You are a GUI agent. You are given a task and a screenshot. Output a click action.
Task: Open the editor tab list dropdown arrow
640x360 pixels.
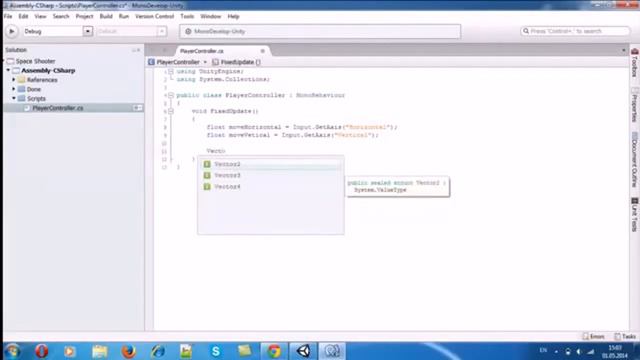[x=623, y=51]
